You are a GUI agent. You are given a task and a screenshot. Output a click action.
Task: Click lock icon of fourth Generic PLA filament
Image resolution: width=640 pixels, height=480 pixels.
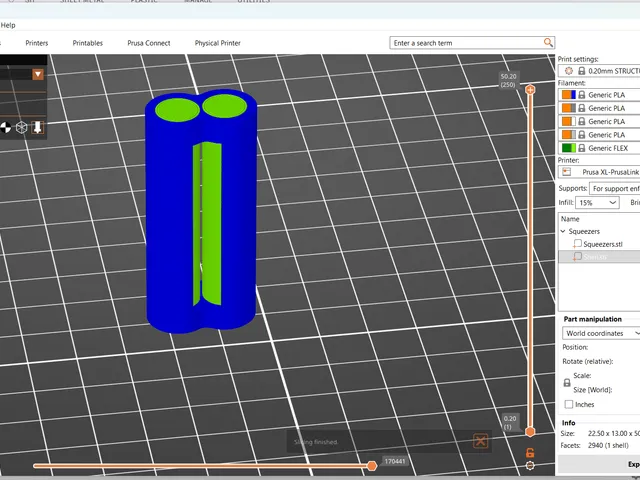[582, 135]
